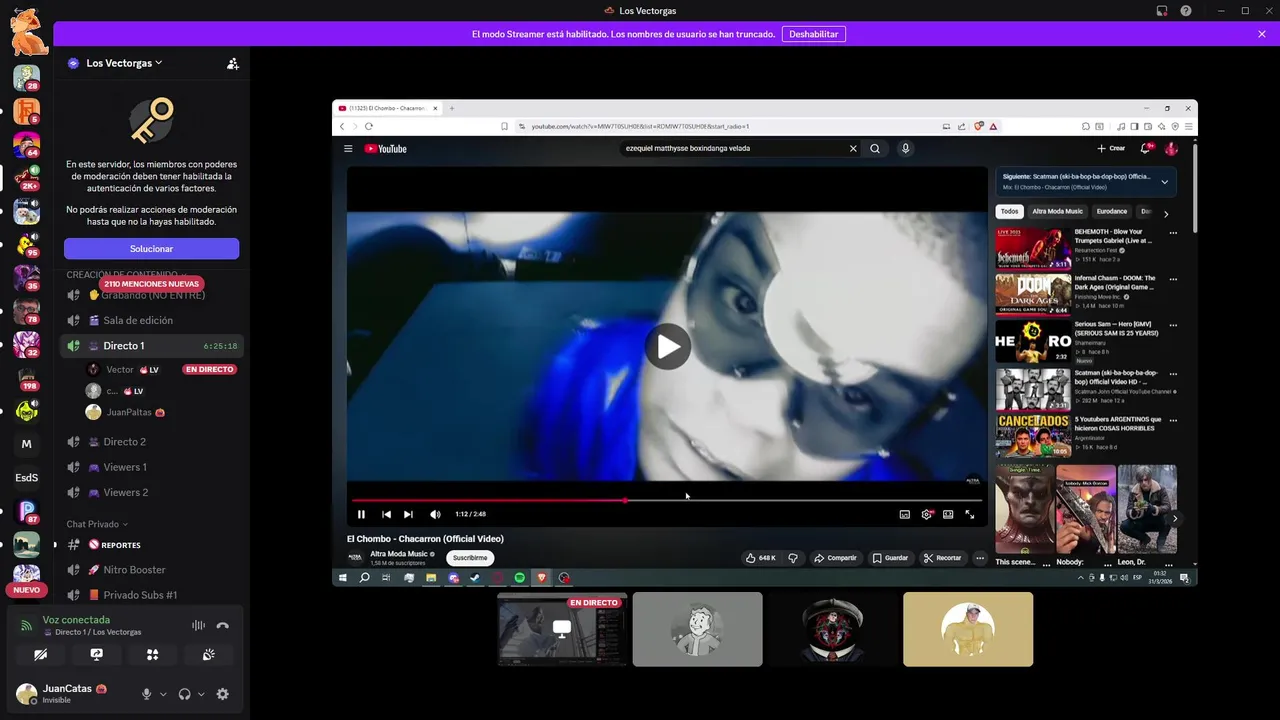This screenshot has height=720, width=1280.
Task: Open Discord user settings gear
Action: tap(222, 694)
